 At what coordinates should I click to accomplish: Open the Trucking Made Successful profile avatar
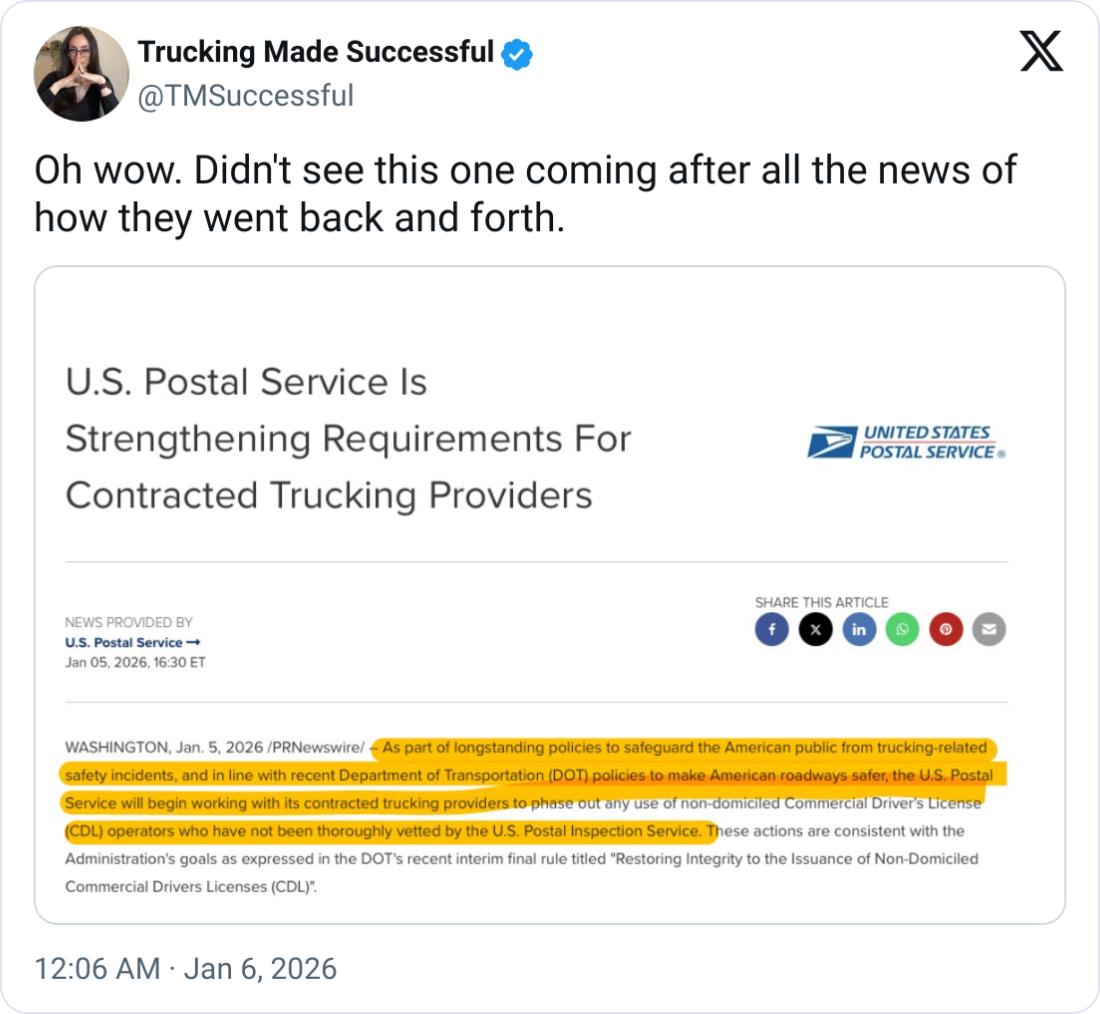point(81,74)
